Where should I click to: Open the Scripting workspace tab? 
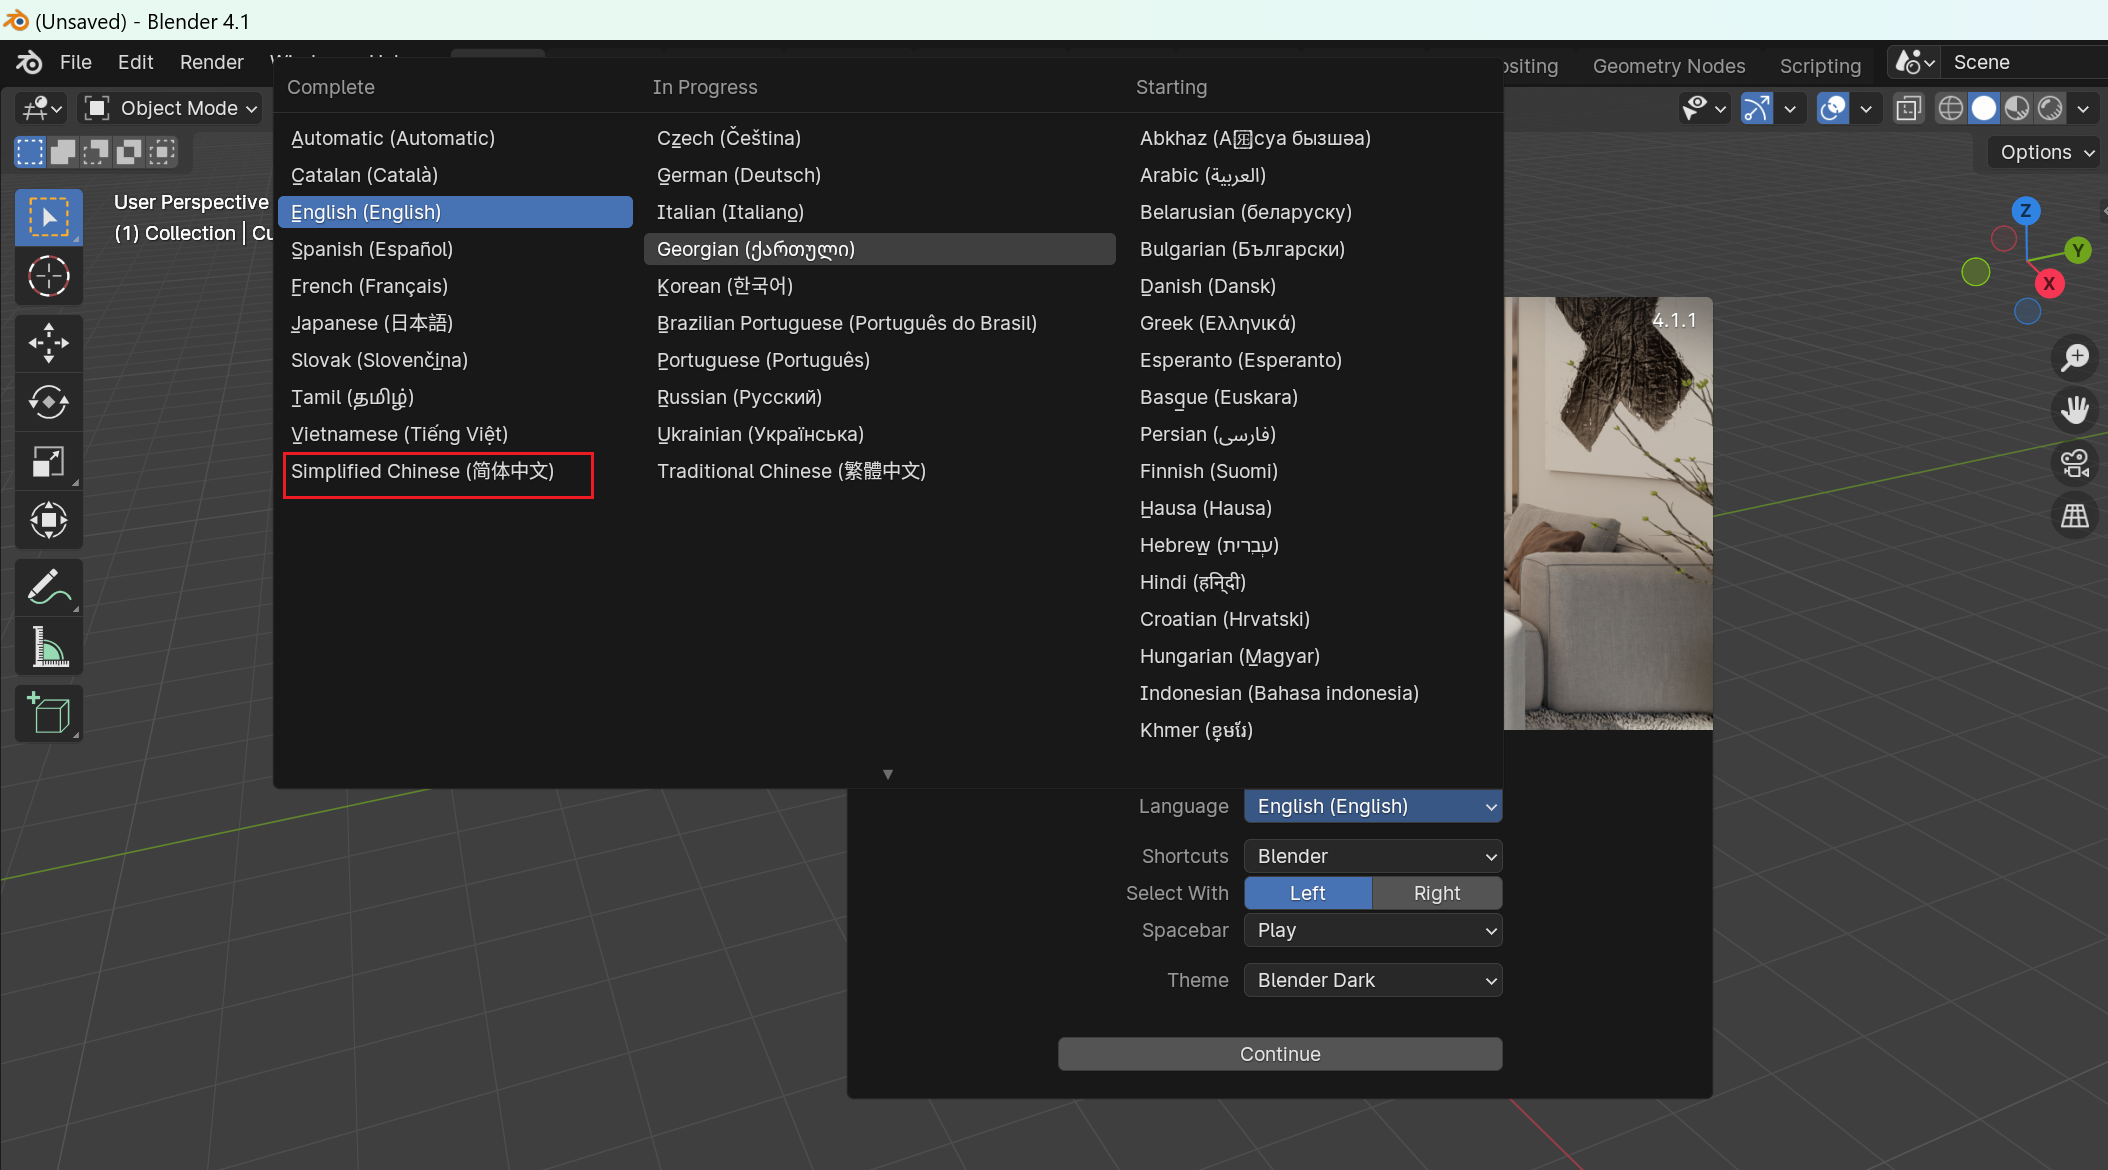[1819, 66]
